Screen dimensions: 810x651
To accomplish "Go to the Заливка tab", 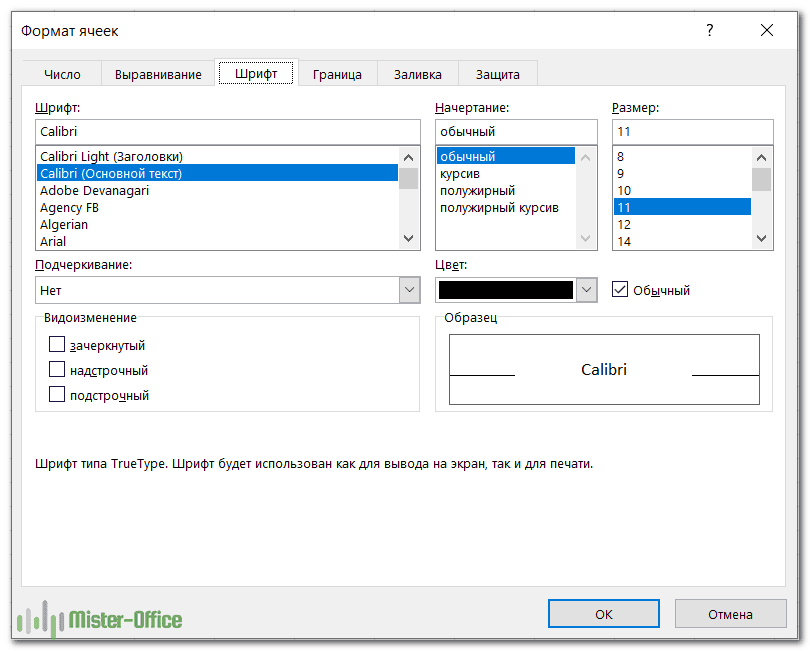I will tap(417, 75).
